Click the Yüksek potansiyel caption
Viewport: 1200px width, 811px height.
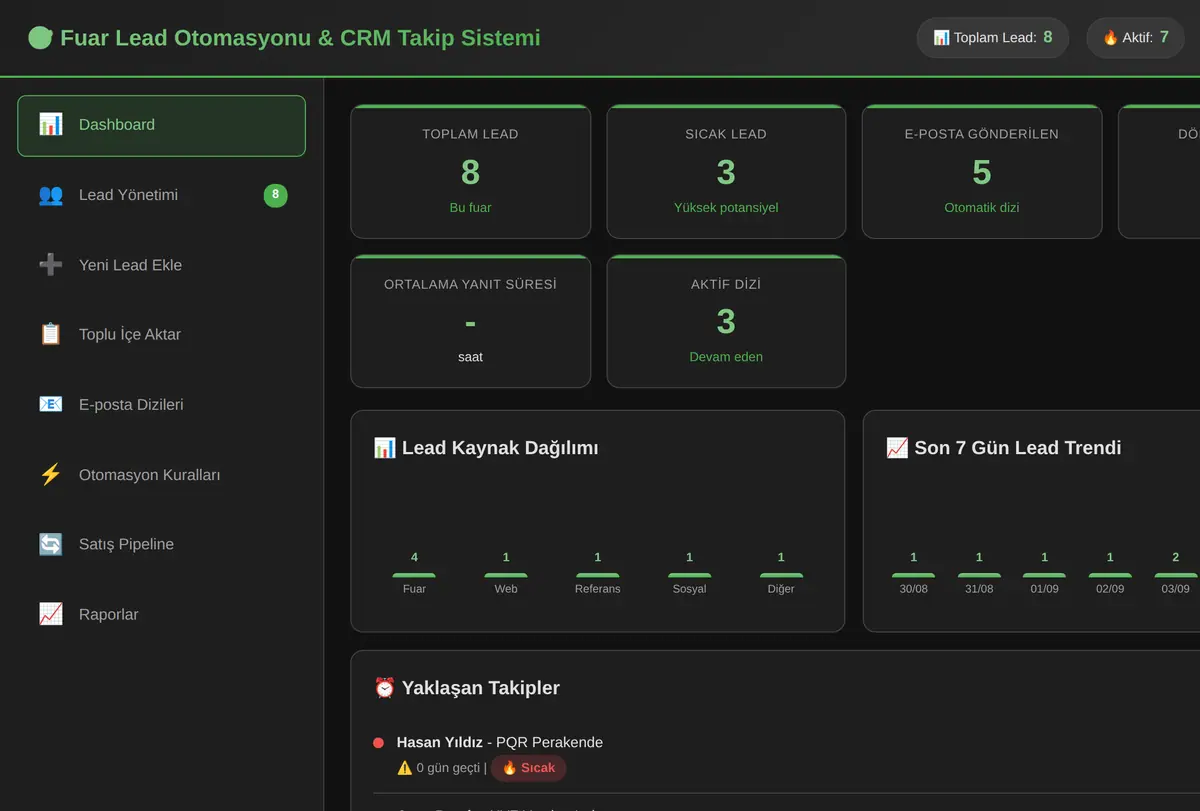tap(726, 208)
